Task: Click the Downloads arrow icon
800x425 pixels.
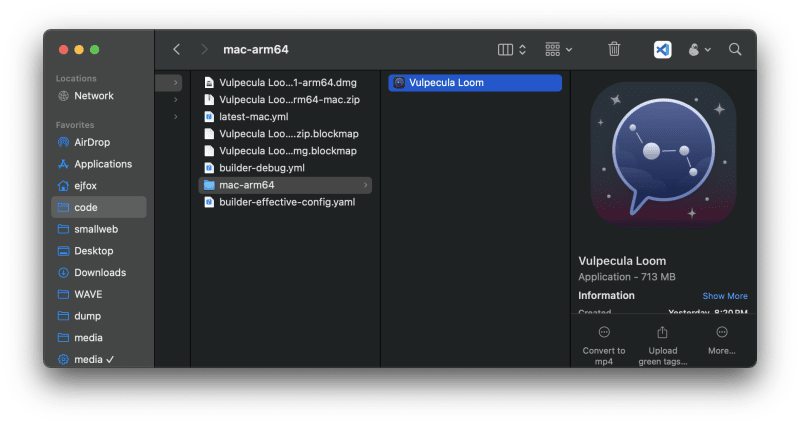Action: (x=63, y=272)
